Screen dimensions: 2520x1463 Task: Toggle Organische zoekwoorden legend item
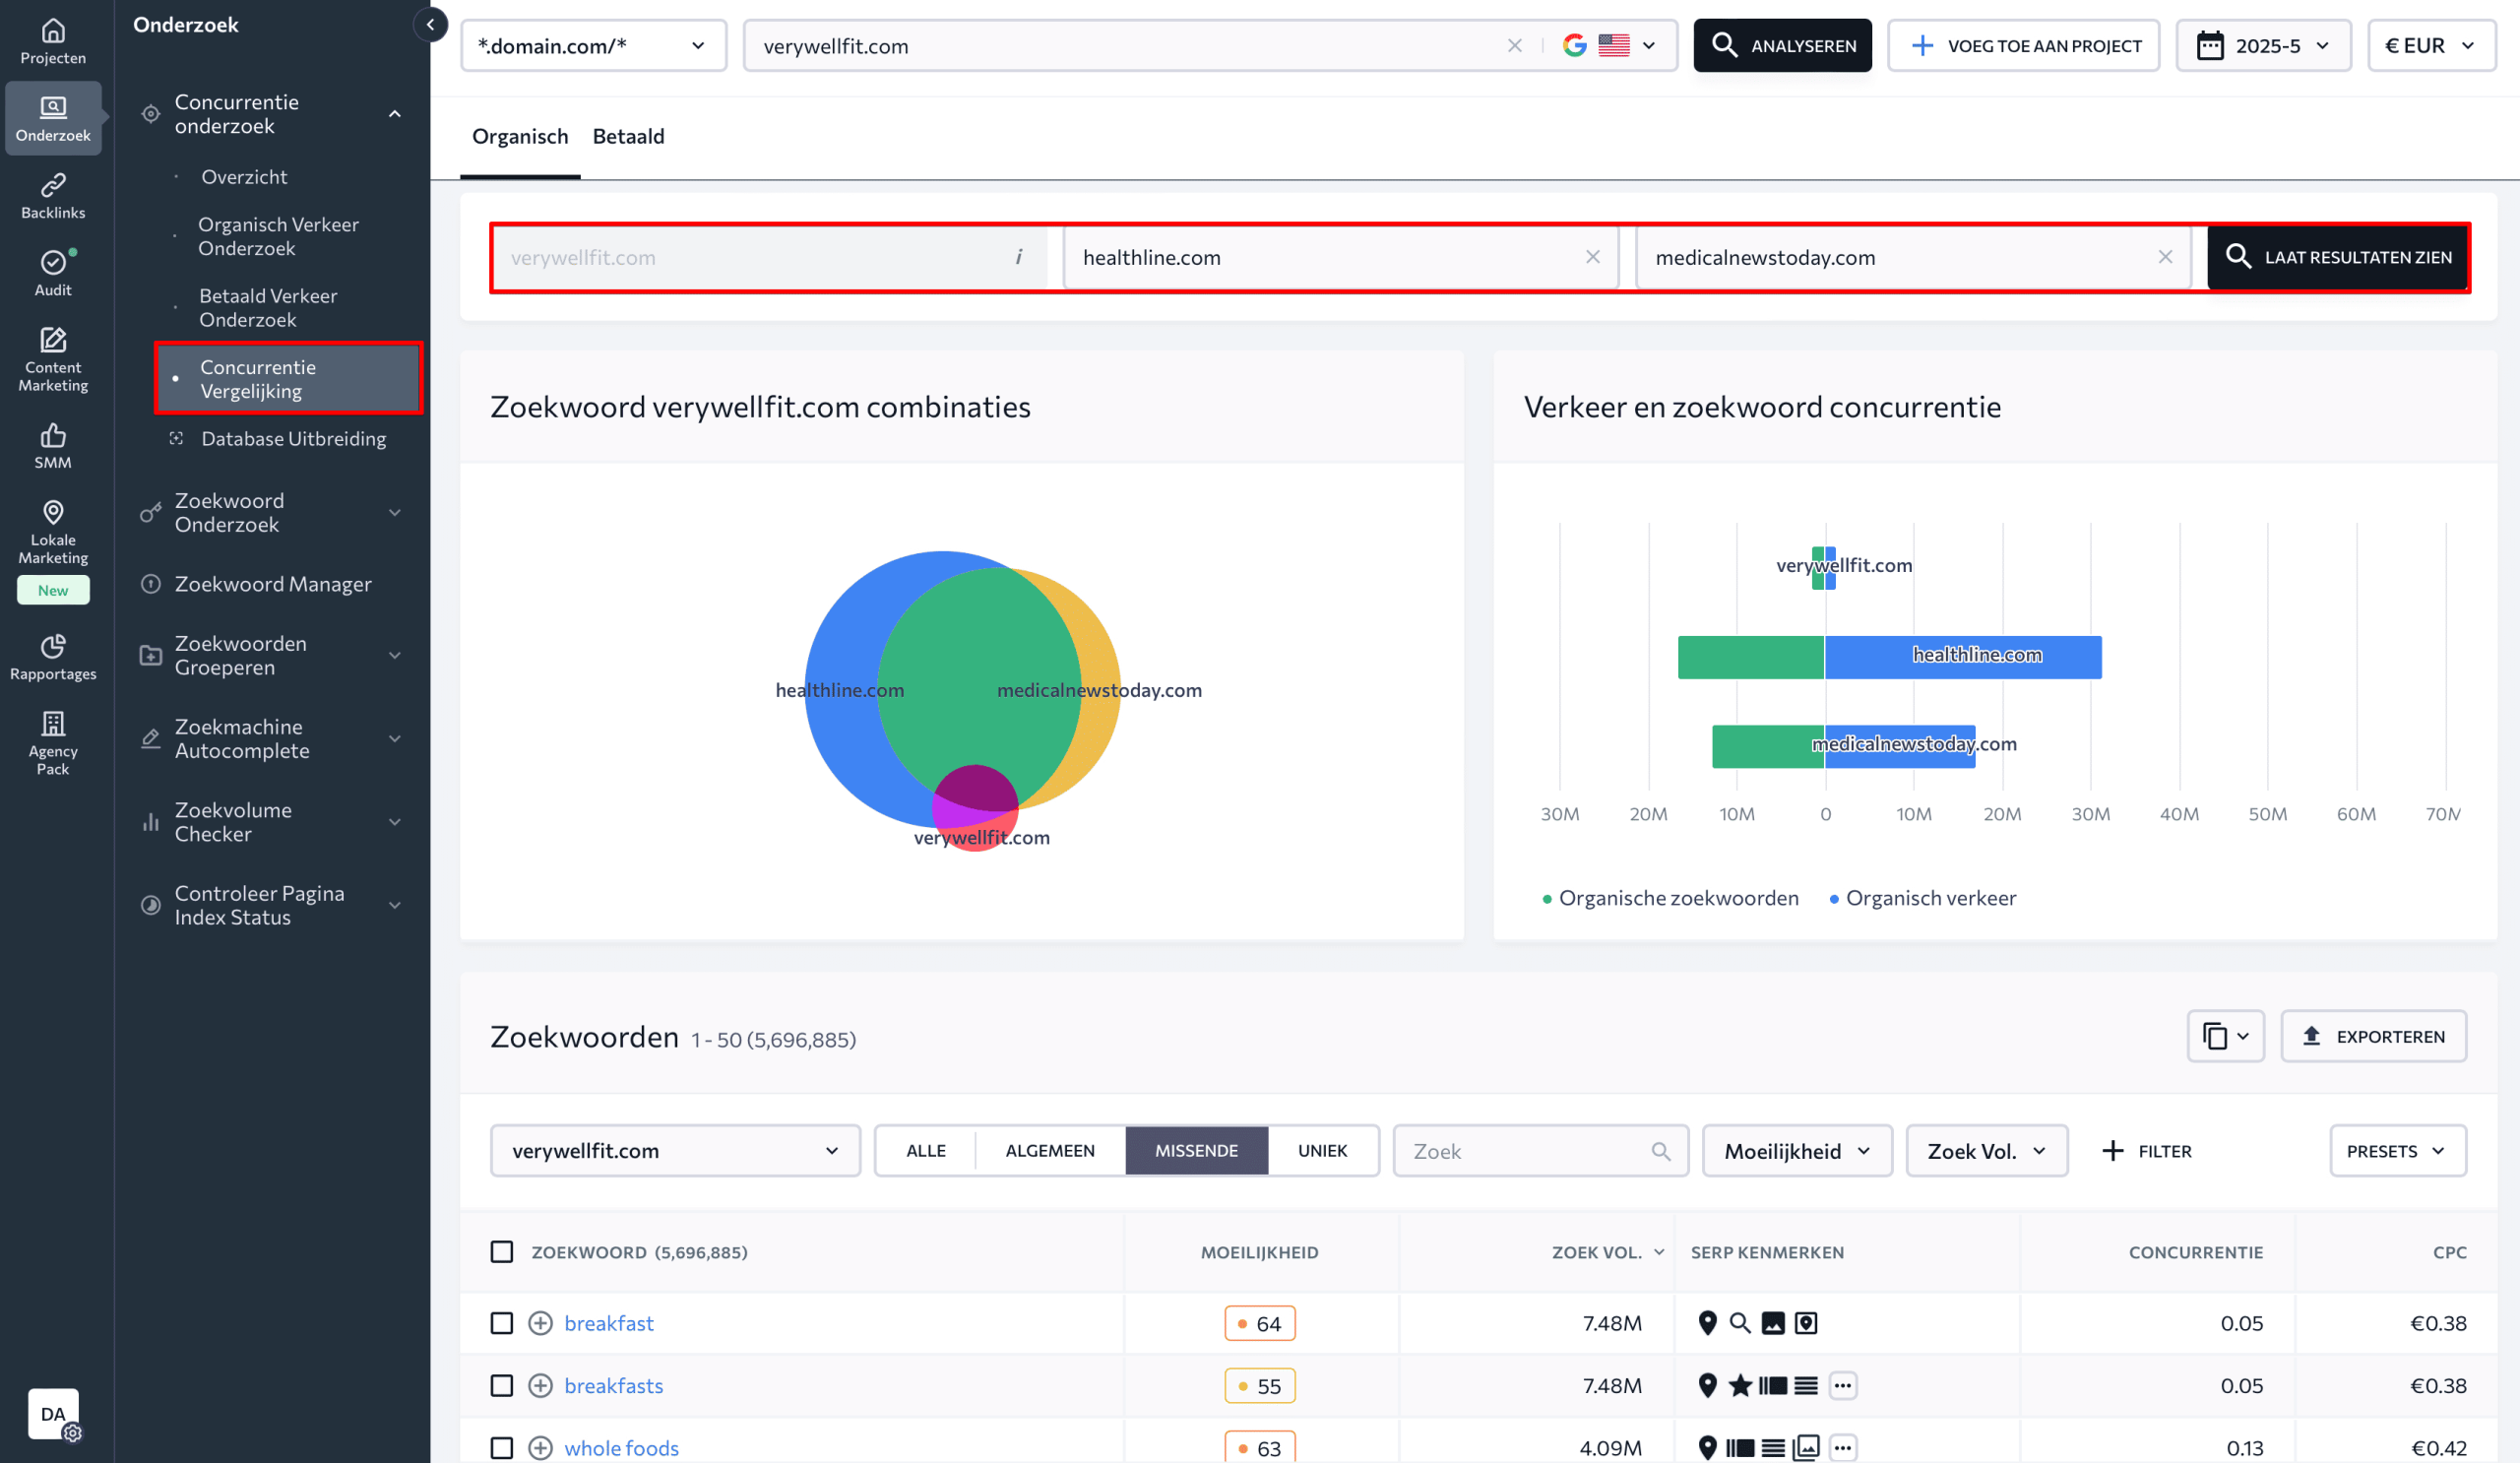click(x=1670, y=898)
